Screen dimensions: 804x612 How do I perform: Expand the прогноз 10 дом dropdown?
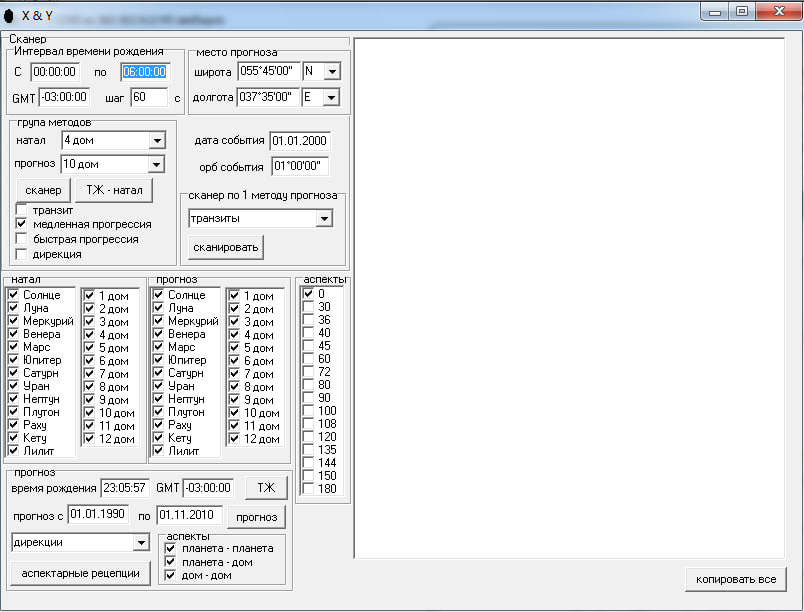156,165
